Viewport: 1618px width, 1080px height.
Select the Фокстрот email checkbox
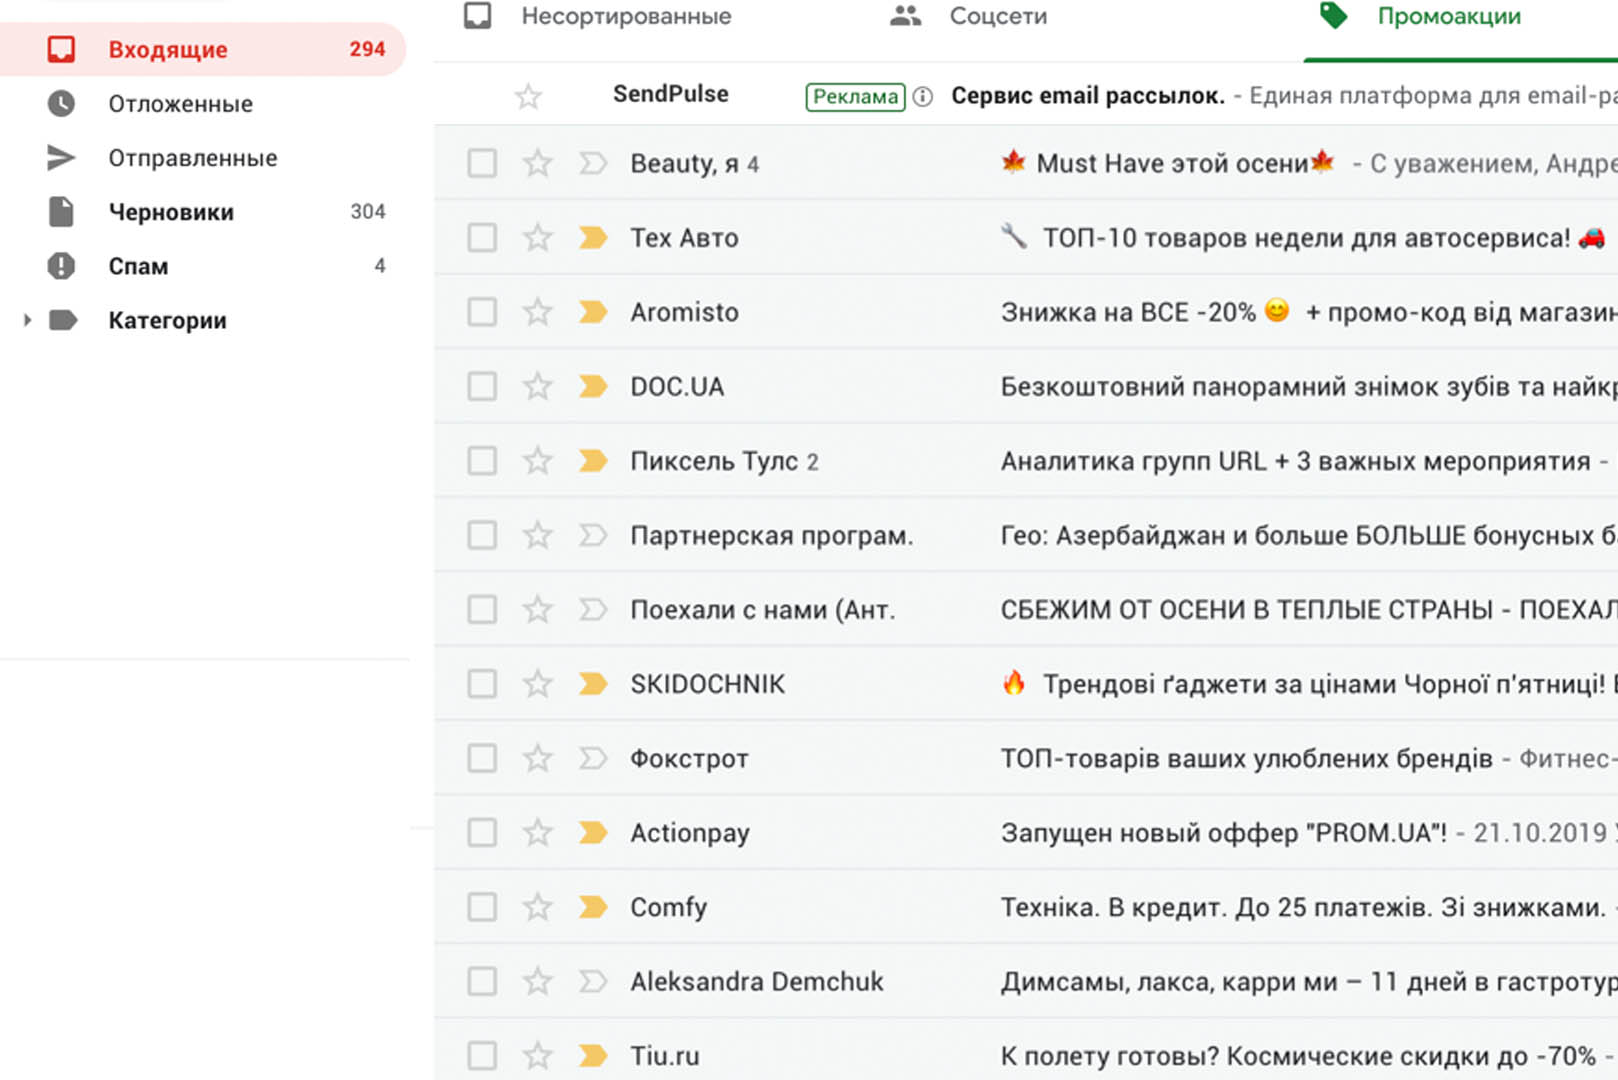tap(482, 758)
